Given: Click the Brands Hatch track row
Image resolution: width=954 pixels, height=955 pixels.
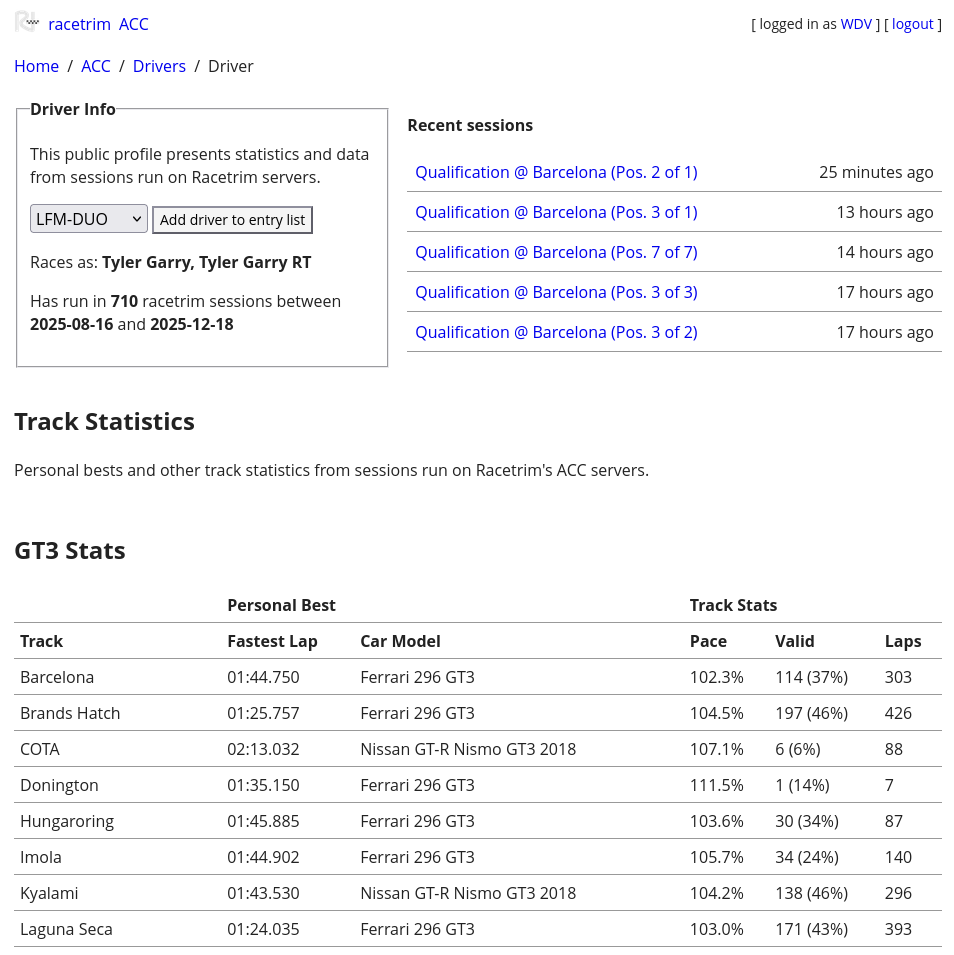Looking at the screenshot, I should (x=70, y=713).
